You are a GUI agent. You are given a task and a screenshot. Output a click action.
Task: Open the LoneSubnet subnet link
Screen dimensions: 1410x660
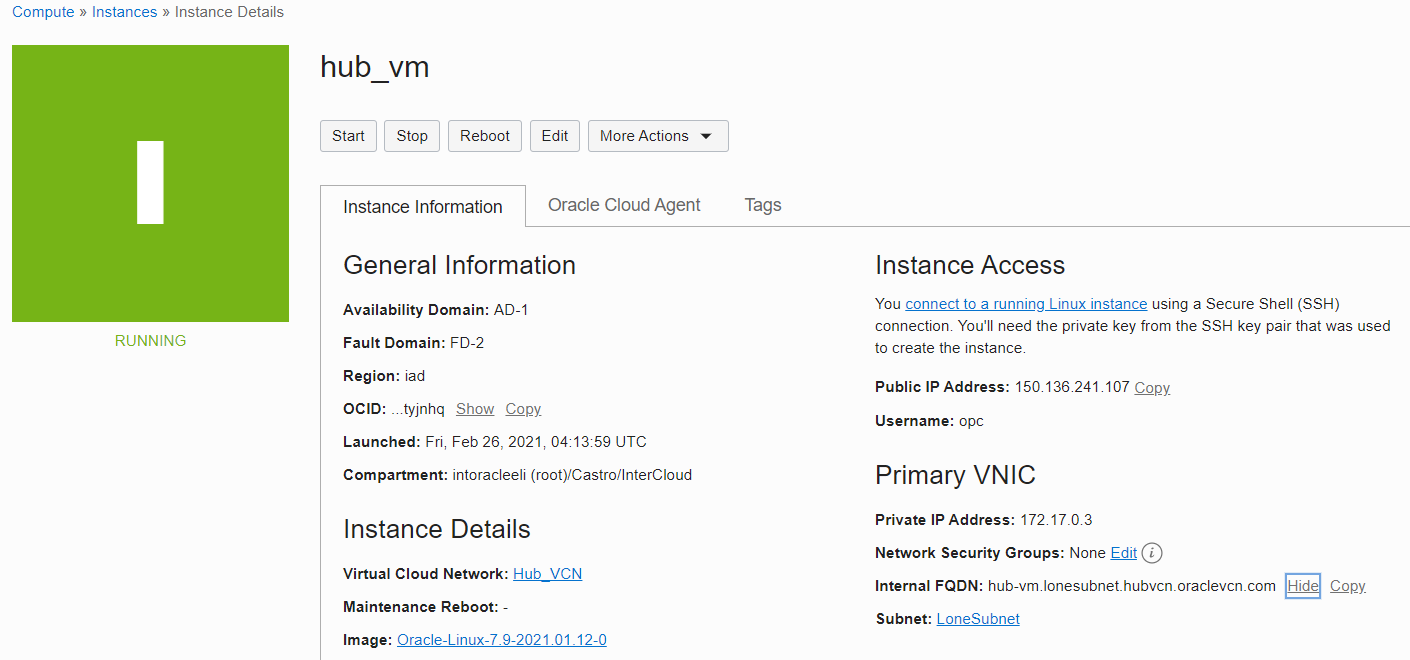(978, 619)
